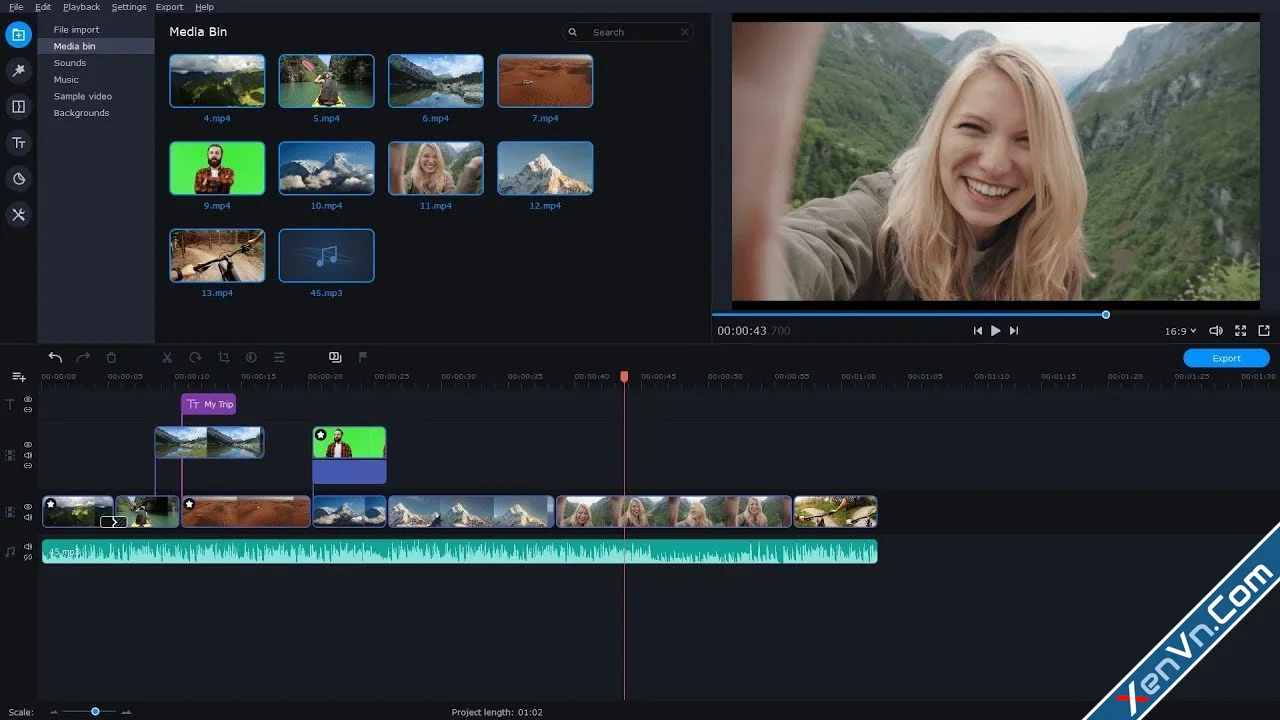1280x720 pixels.
Task: Toggle fullscreen preview icon
Action: (x=1240, y=331)
